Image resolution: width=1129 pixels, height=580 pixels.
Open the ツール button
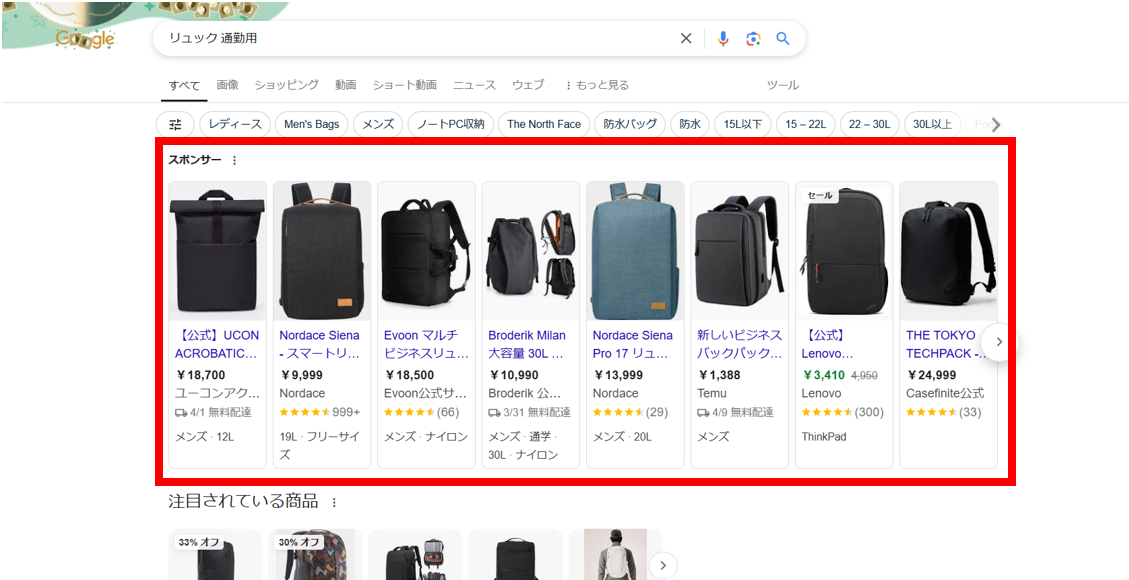pos(782,85)
